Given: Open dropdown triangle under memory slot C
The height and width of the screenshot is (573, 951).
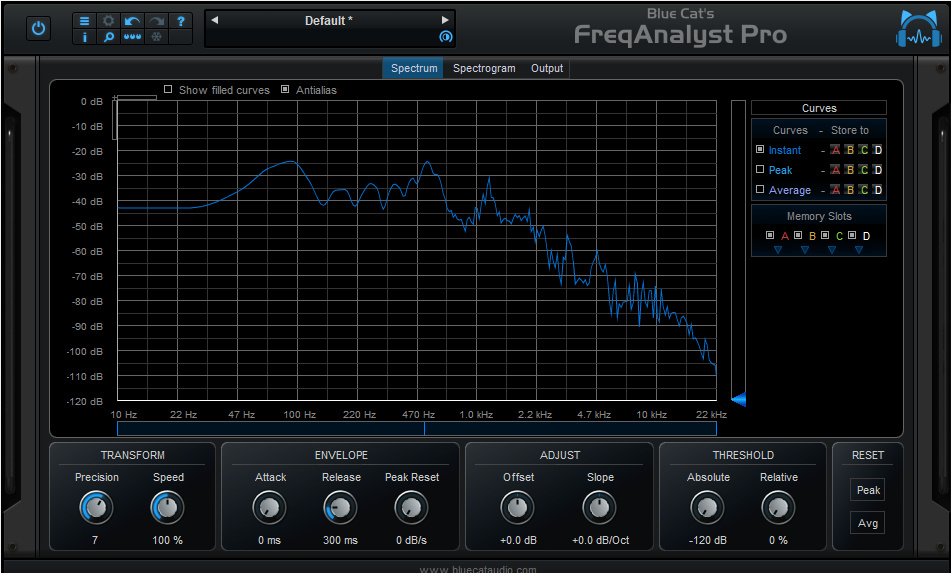Looking at the screenshot, I should pyautogui.click(x=832, y=250).
